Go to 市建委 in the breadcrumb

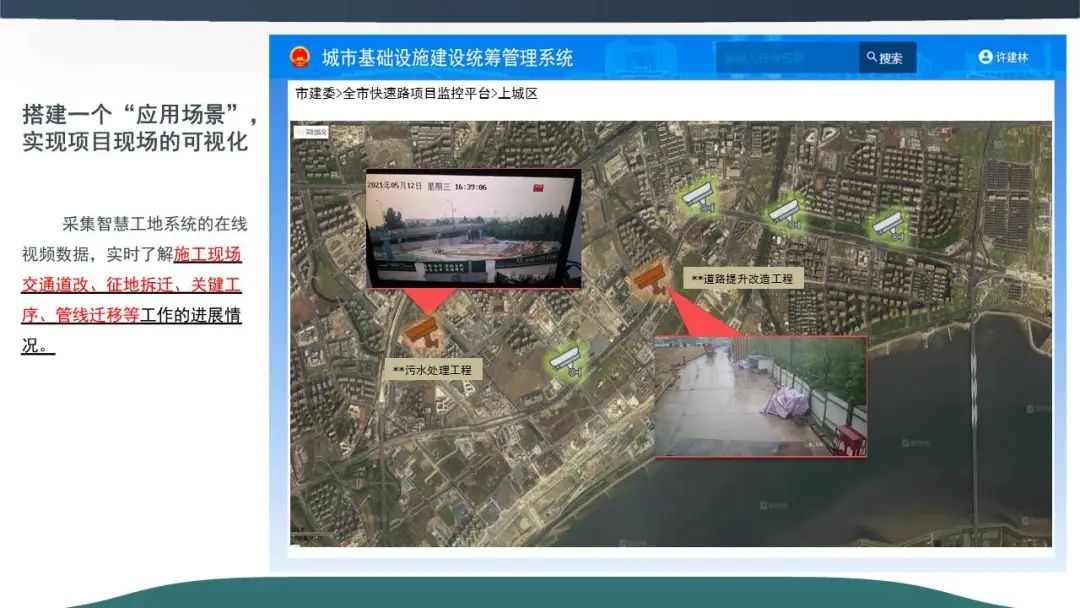point(314,94)
